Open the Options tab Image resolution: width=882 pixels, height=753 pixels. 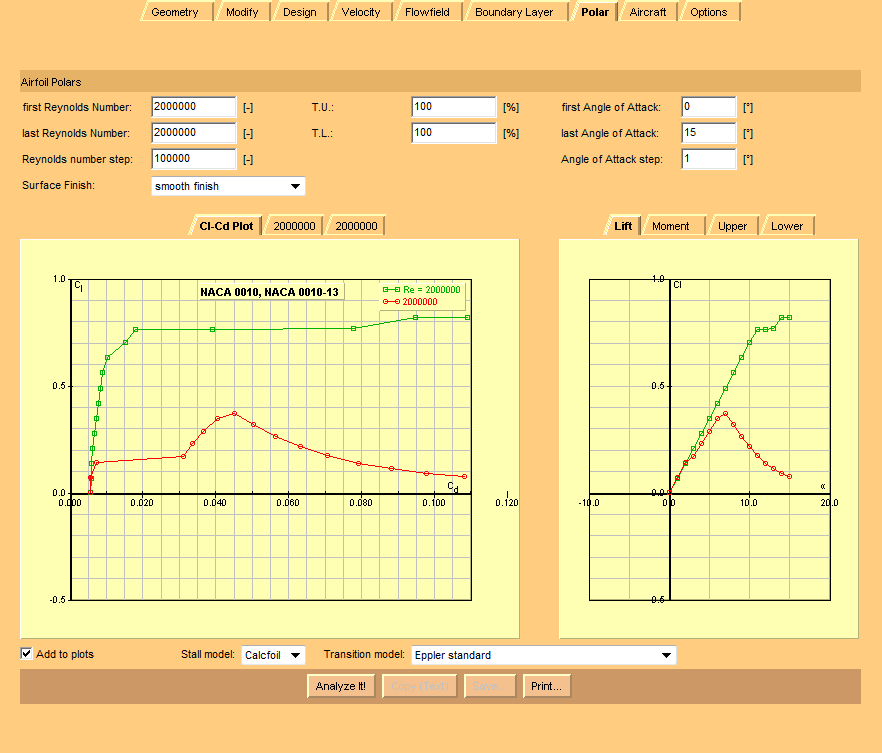[708, 12]
